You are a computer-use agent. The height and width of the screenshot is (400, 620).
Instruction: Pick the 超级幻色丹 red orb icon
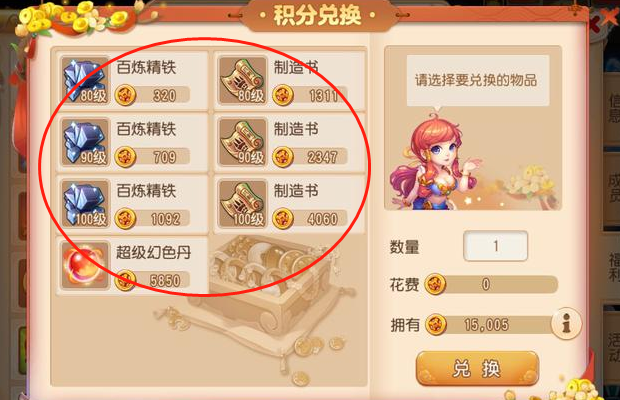(x=85, y=265)
